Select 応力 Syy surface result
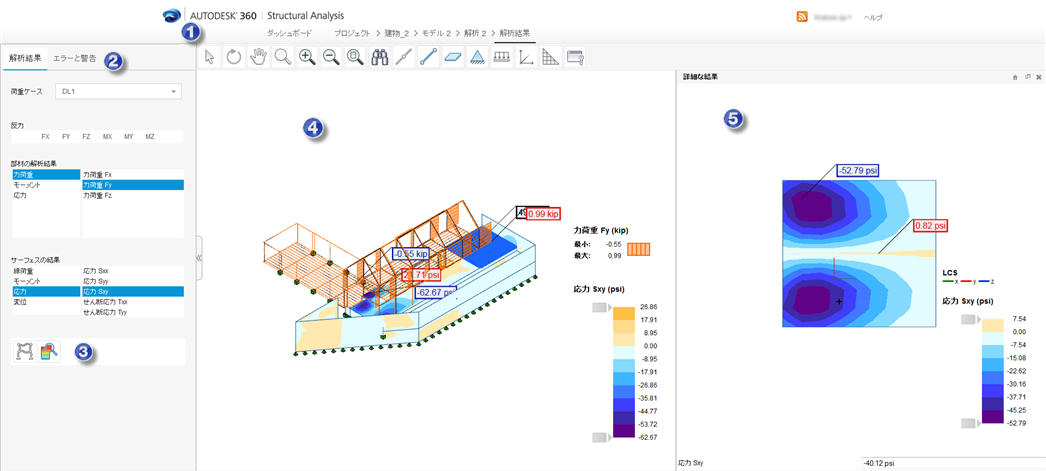The height and width of the screenshot is (471, 1046). coord(133,282)
